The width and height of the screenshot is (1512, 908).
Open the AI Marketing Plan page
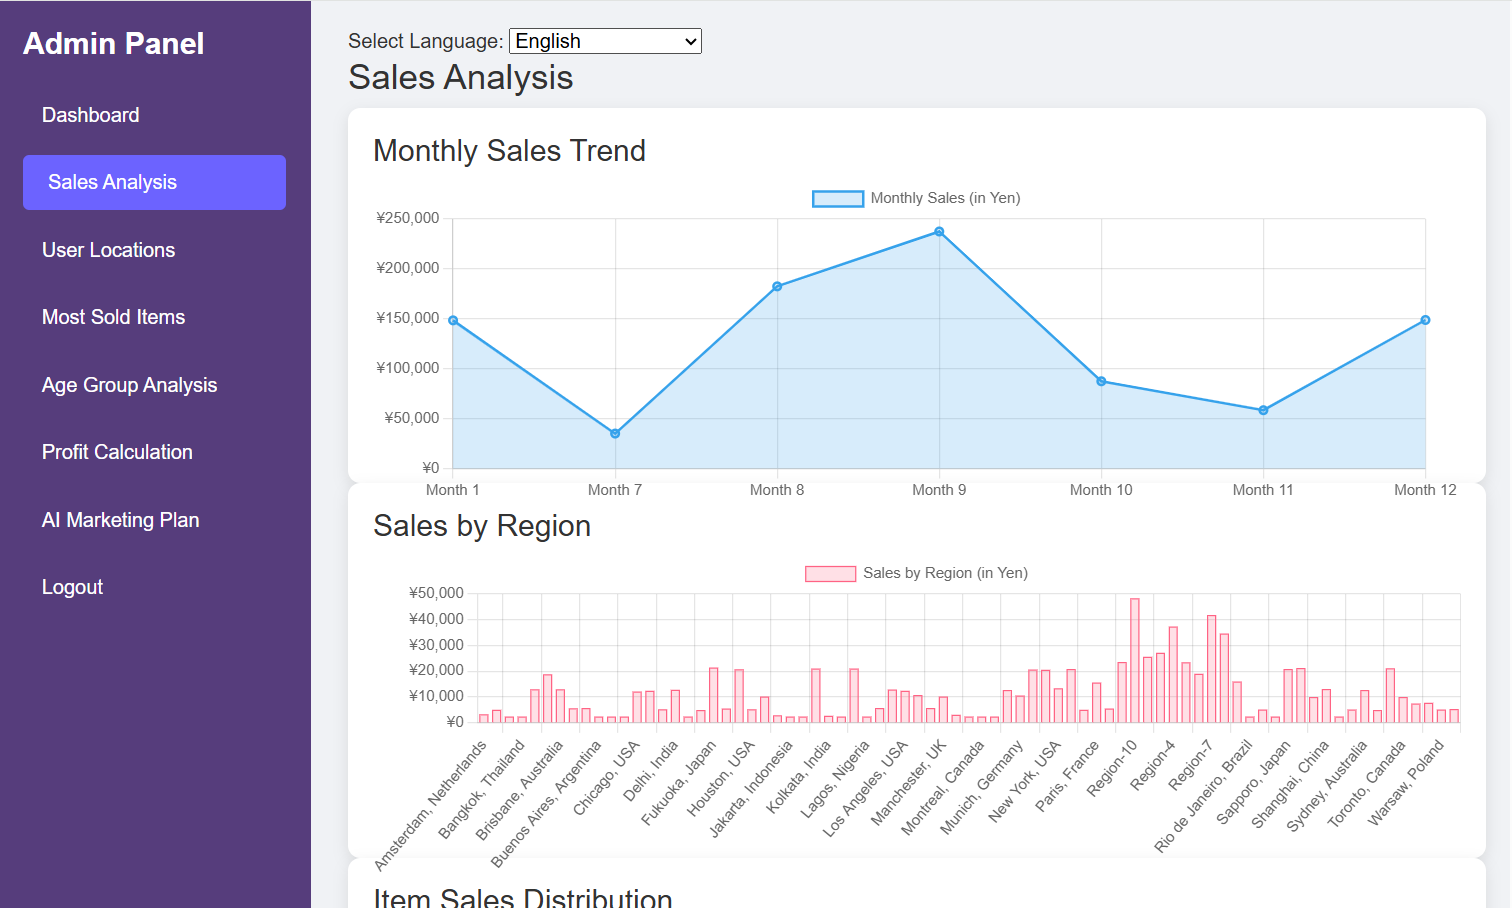click(120, 520)
